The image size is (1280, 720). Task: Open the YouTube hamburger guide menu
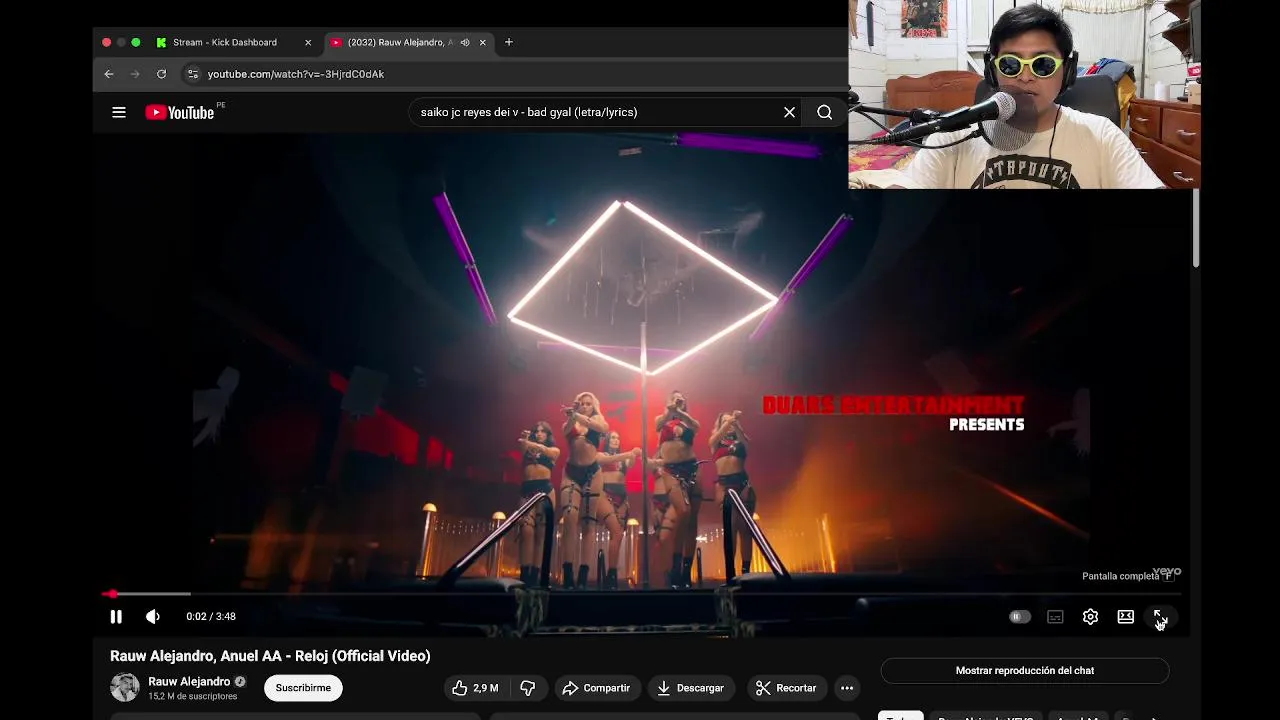click(119, 112)
